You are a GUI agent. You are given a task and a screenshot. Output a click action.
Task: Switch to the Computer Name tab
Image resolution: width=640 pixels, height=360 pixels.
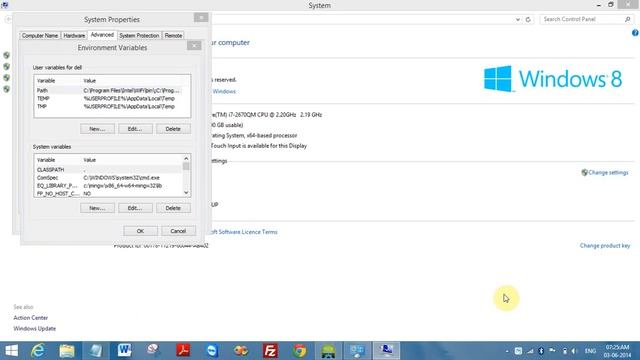point(40,36)
